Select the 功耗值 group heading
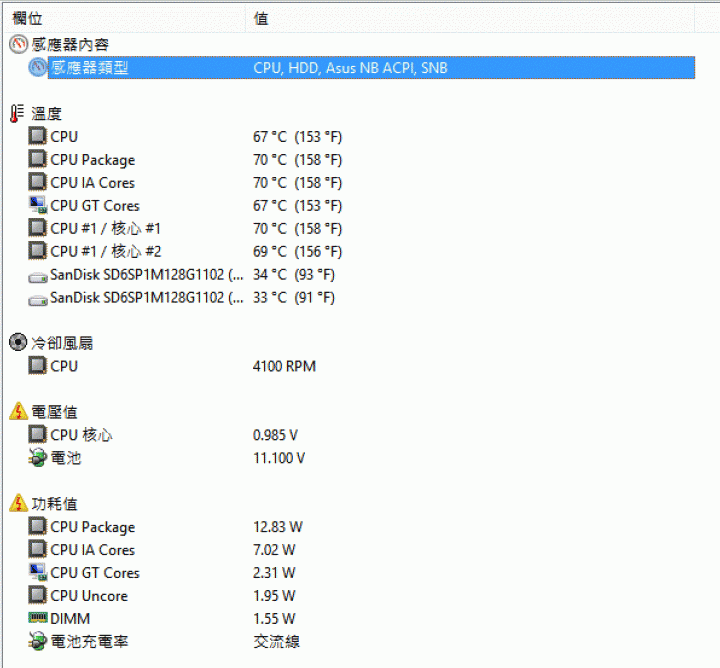The height and width of the screenshot is (668, 720). (x=54, y=504)
